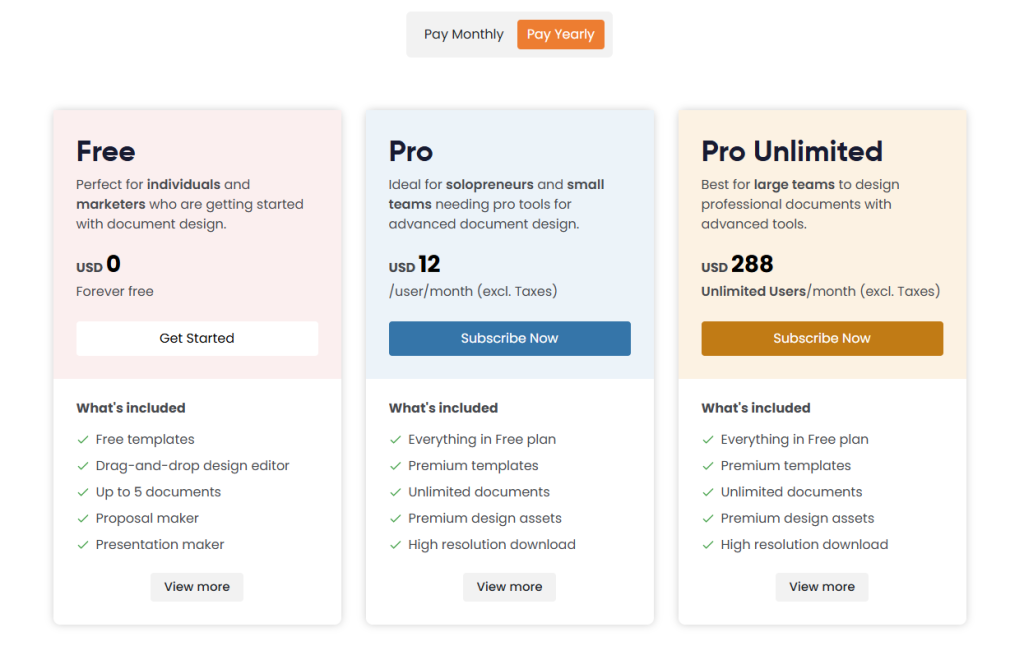Expand Pro Unlimited features with View more
1024x646 pixels.
point(821,587)
